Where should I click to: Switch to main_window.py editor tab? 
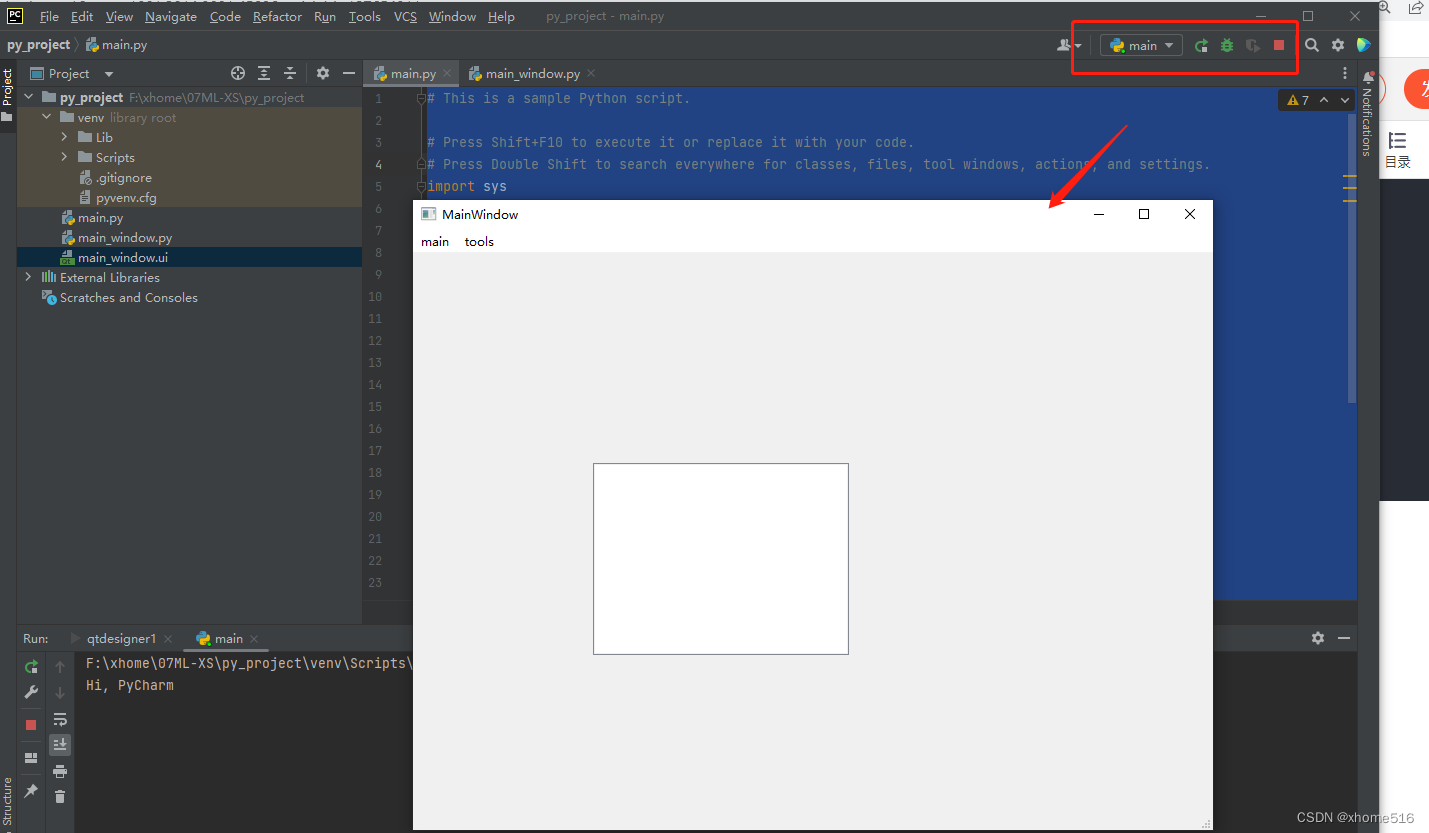click(533, 74)
